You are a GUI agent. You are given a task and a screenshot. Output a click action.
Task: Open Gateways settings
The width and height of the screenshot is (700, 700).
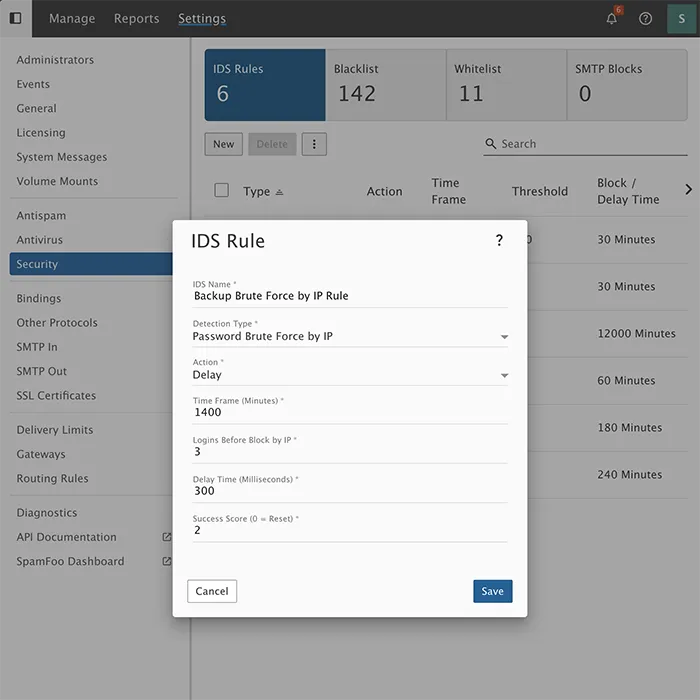pyautogui.click(x=41, y=454)
